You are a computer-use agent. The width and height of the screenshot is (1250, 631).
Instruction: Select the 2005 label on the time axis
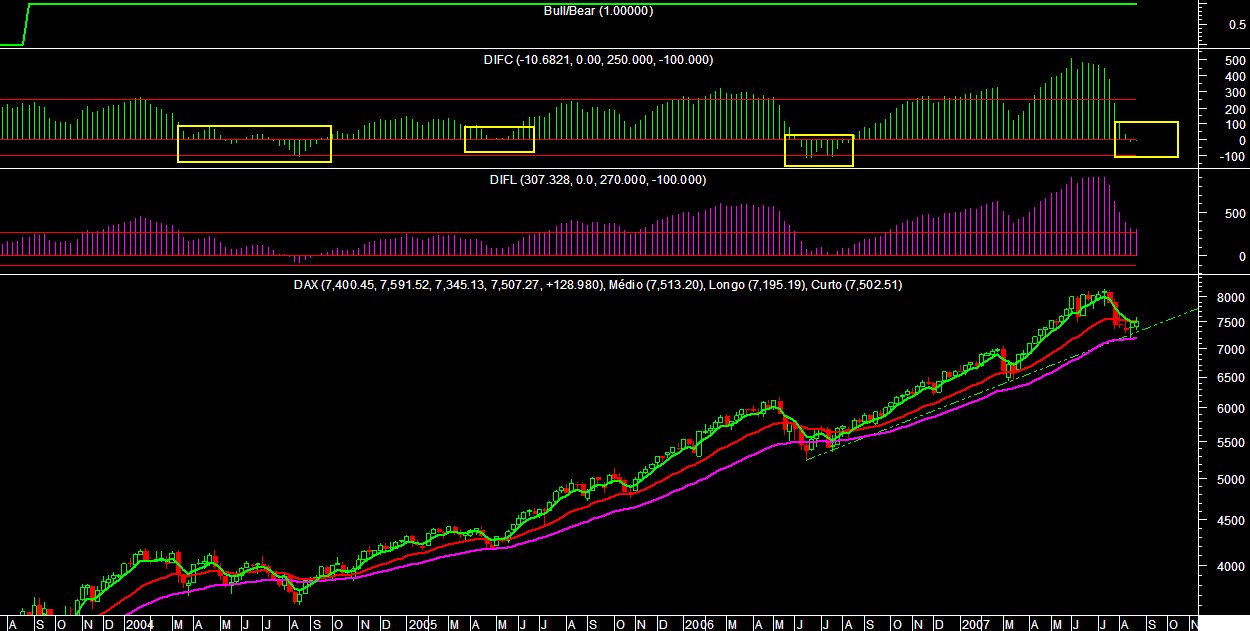tap(422, 621)
